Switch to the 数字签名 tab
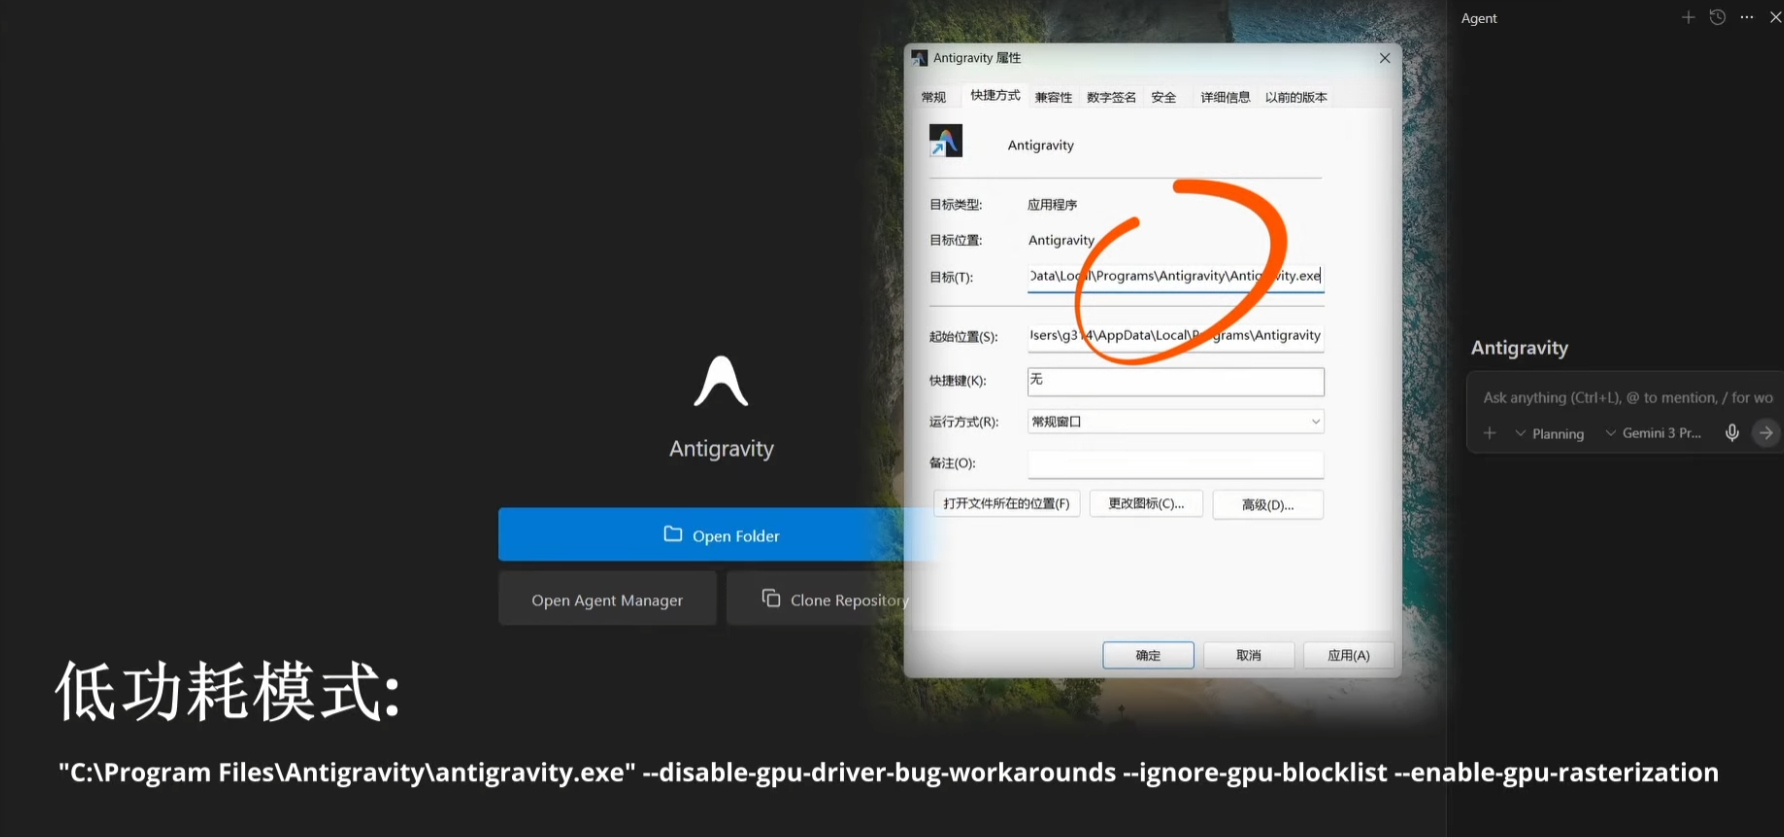The image size is (1784, 837). (x=1111, y=97)
